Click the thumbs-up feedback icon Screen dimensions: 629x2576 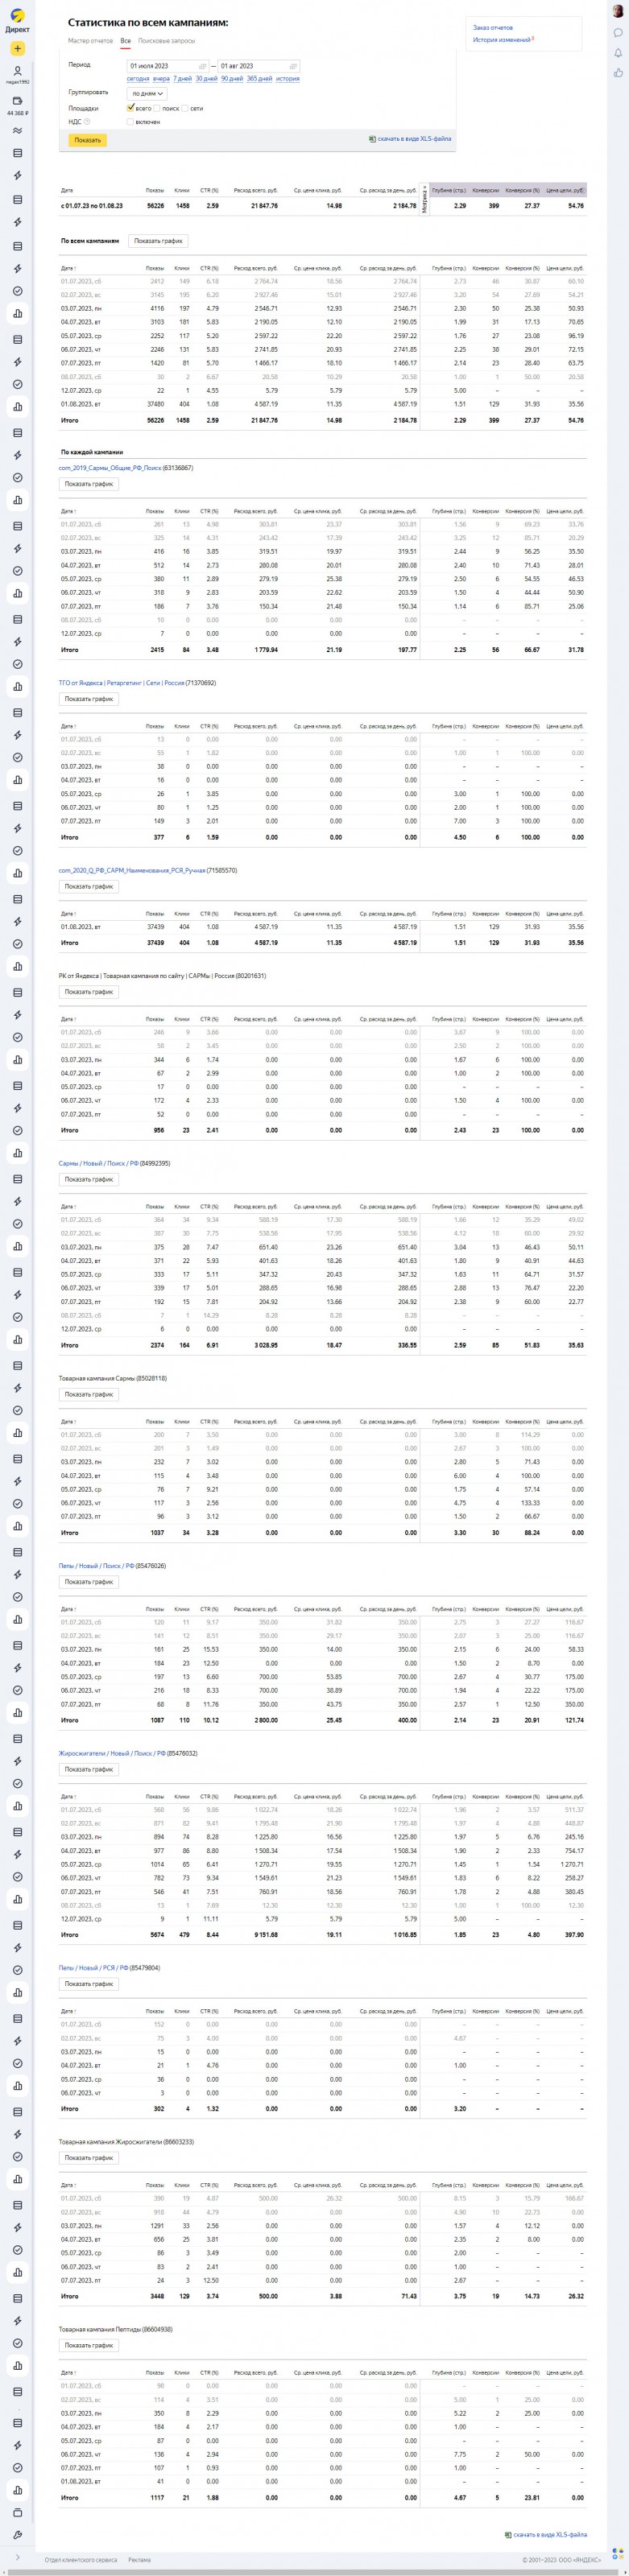point(618,73)
